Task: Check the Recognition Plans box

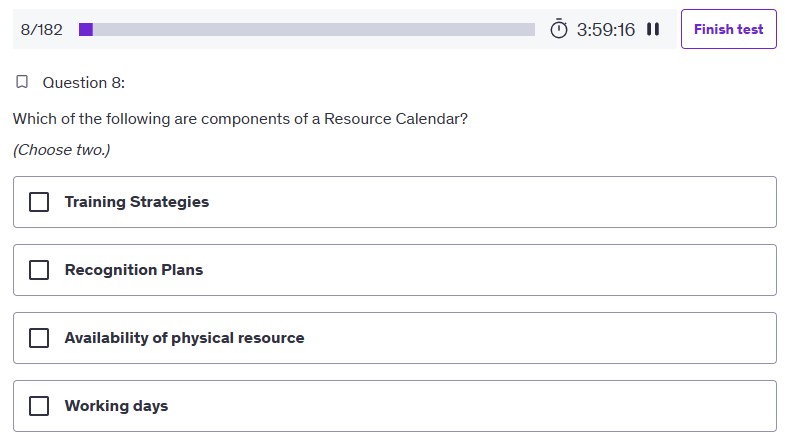Action: 39,270
